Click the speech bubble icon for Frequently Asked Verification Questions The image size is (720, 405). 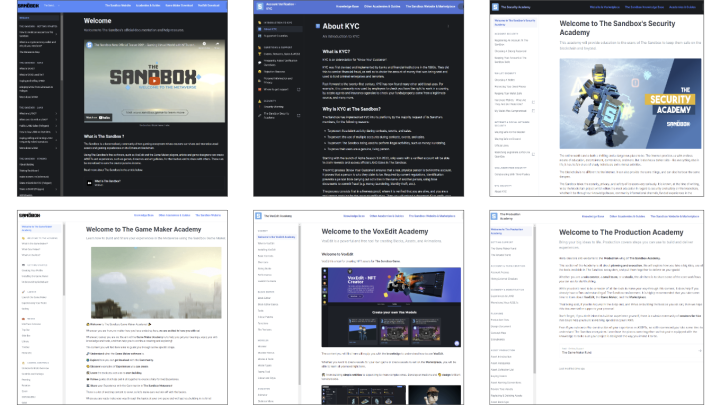(260, 62)
